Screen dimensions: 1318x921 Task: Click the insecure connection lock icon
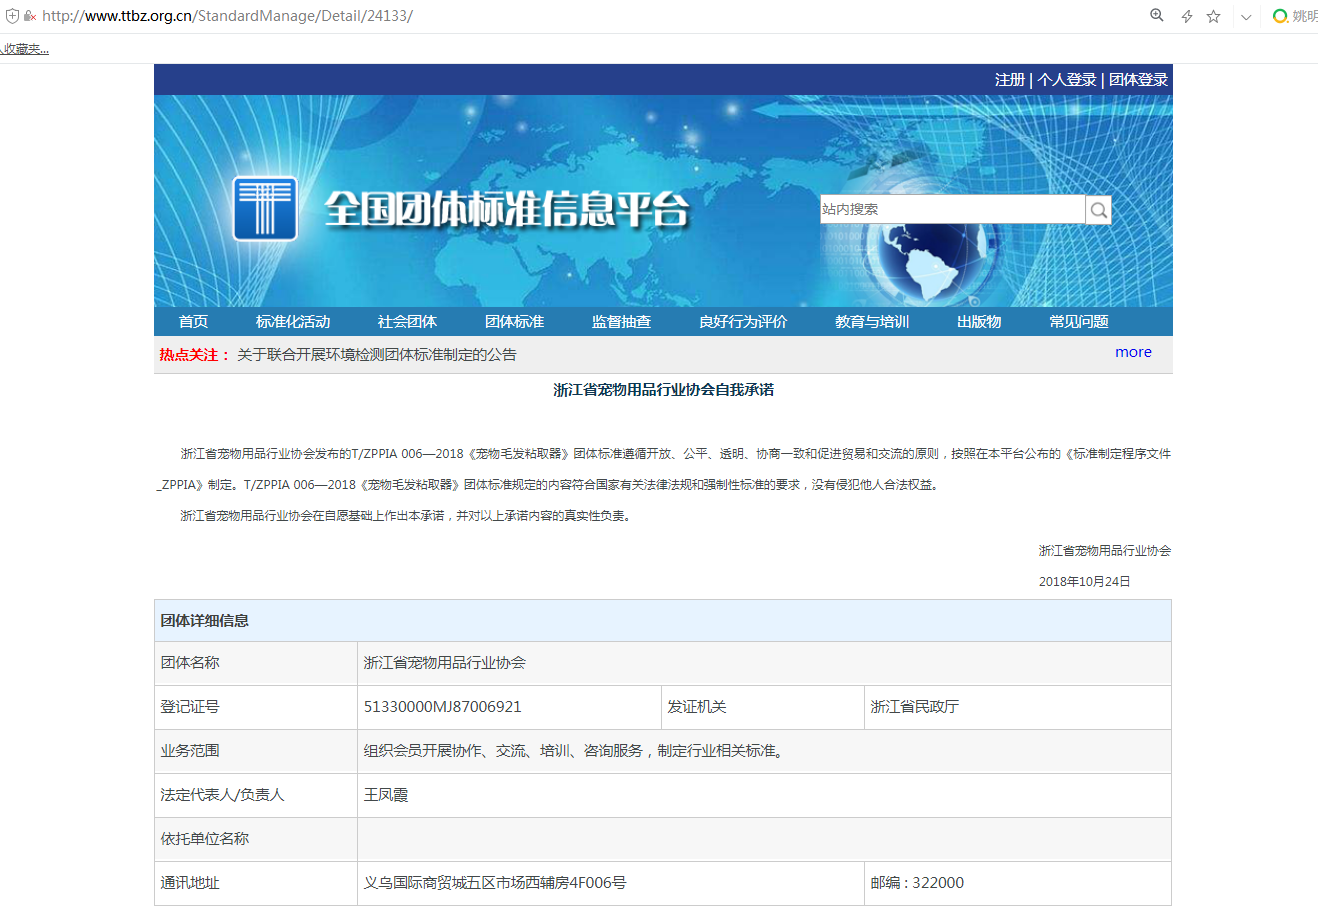coord(30,16)
